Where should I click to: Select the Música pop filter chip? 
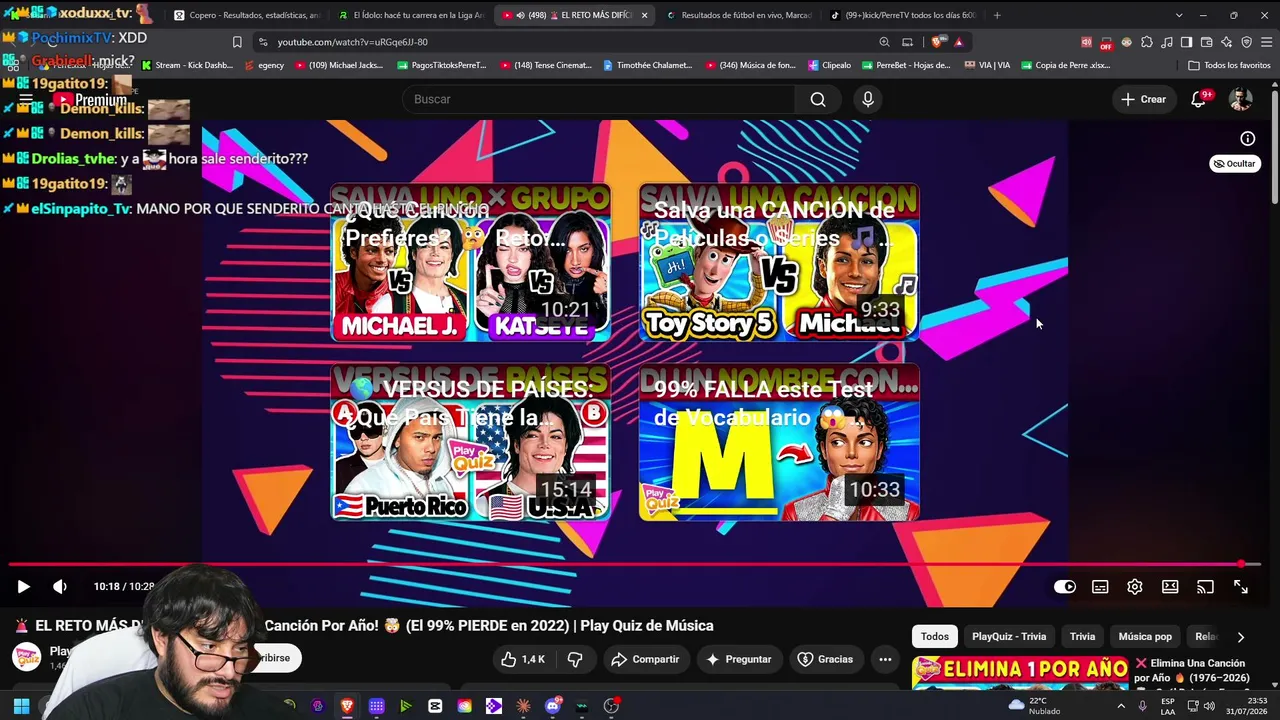[1145, 636]
